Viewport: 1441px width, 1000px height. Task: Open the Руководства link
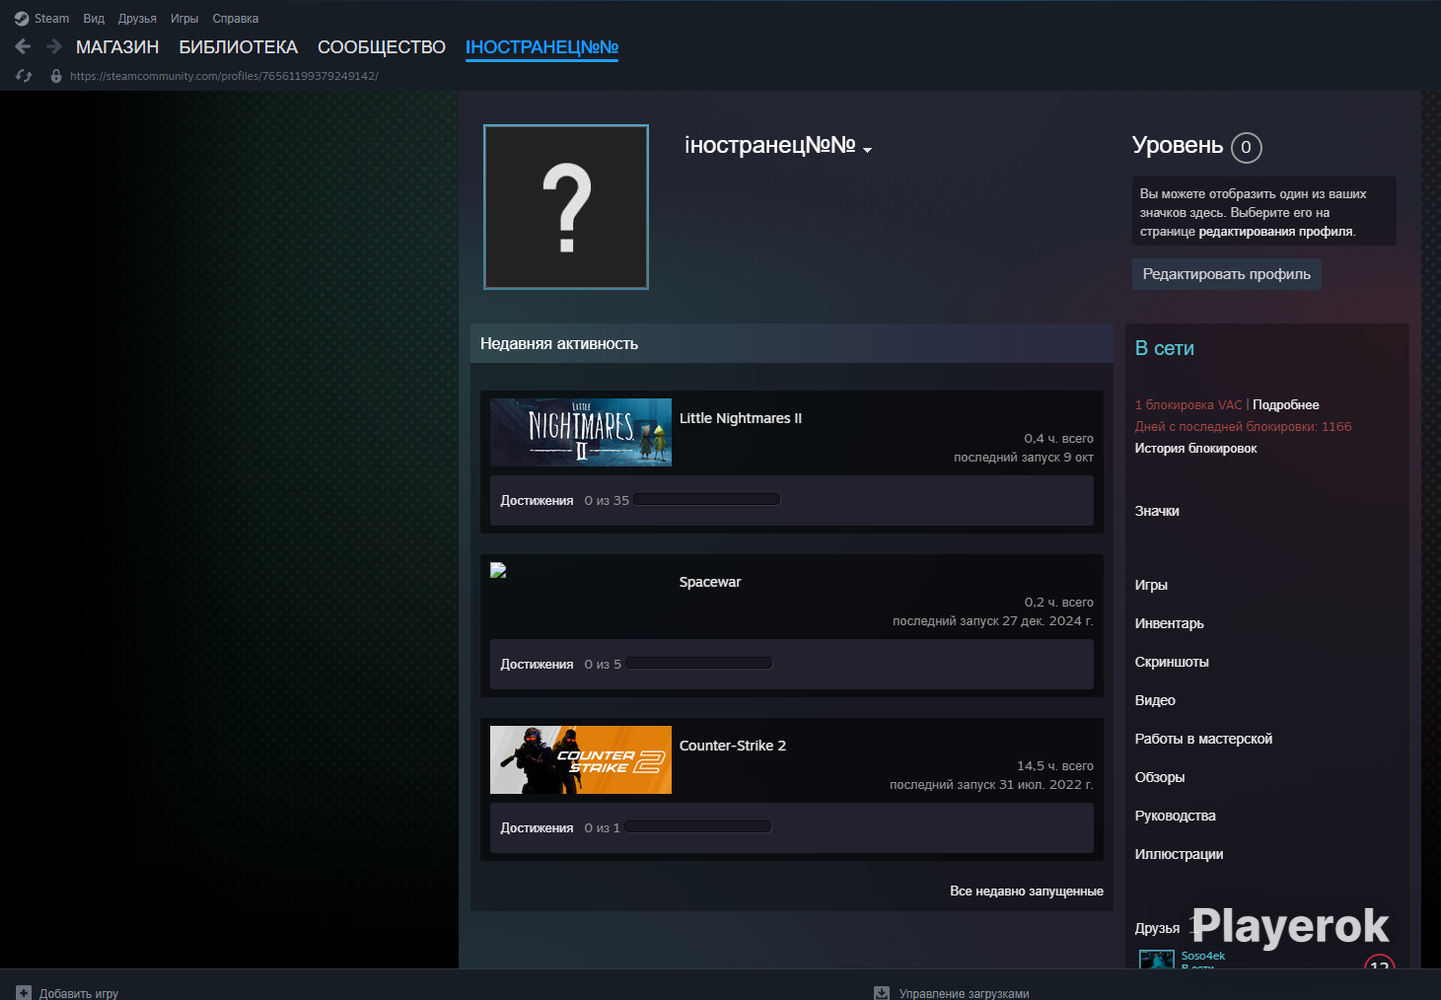pyautogui.click(x=1175, y=816)
